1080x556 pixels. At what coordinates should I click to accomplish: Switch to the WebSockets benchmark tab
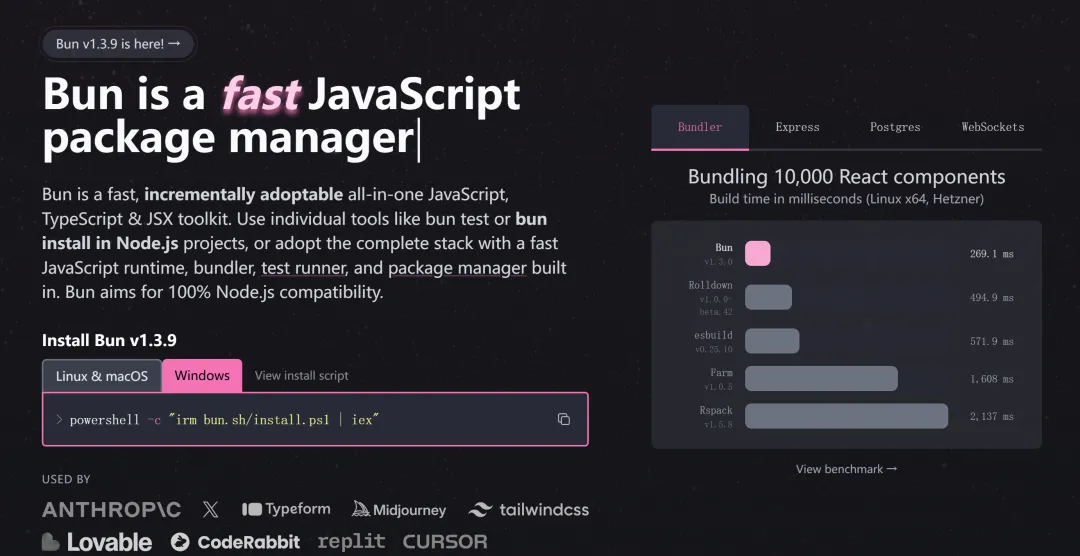pyautogui.click(x=993, y=127)
